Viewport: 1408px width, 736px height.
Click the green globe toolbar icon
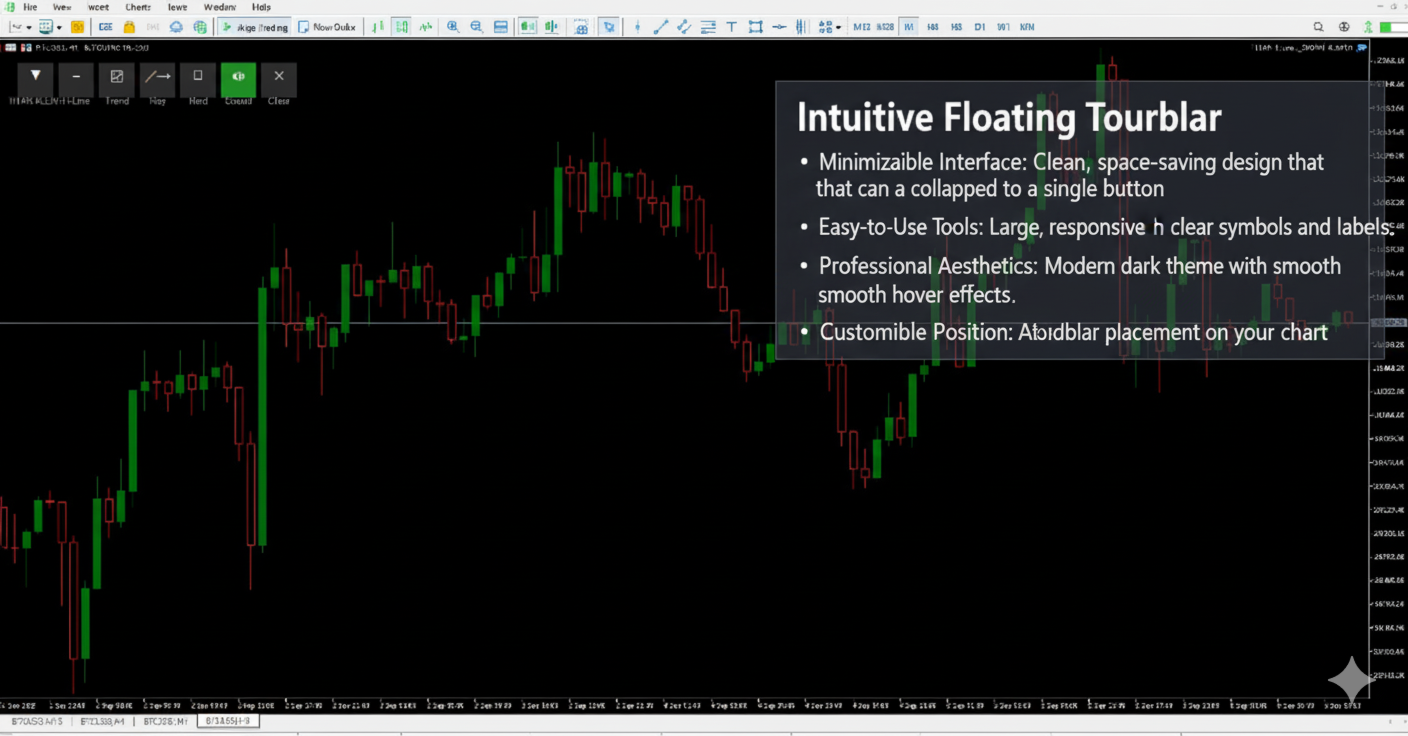200,27
